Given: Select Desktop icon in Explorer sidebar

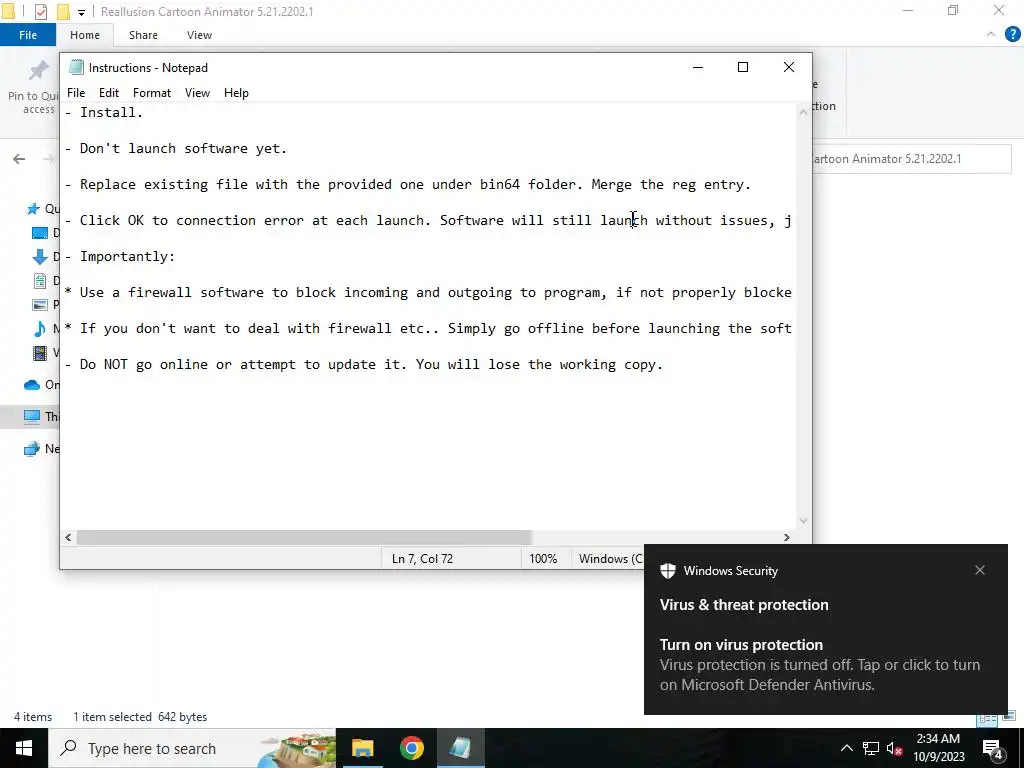Looking at the screenshot, I should pos(40,233).
